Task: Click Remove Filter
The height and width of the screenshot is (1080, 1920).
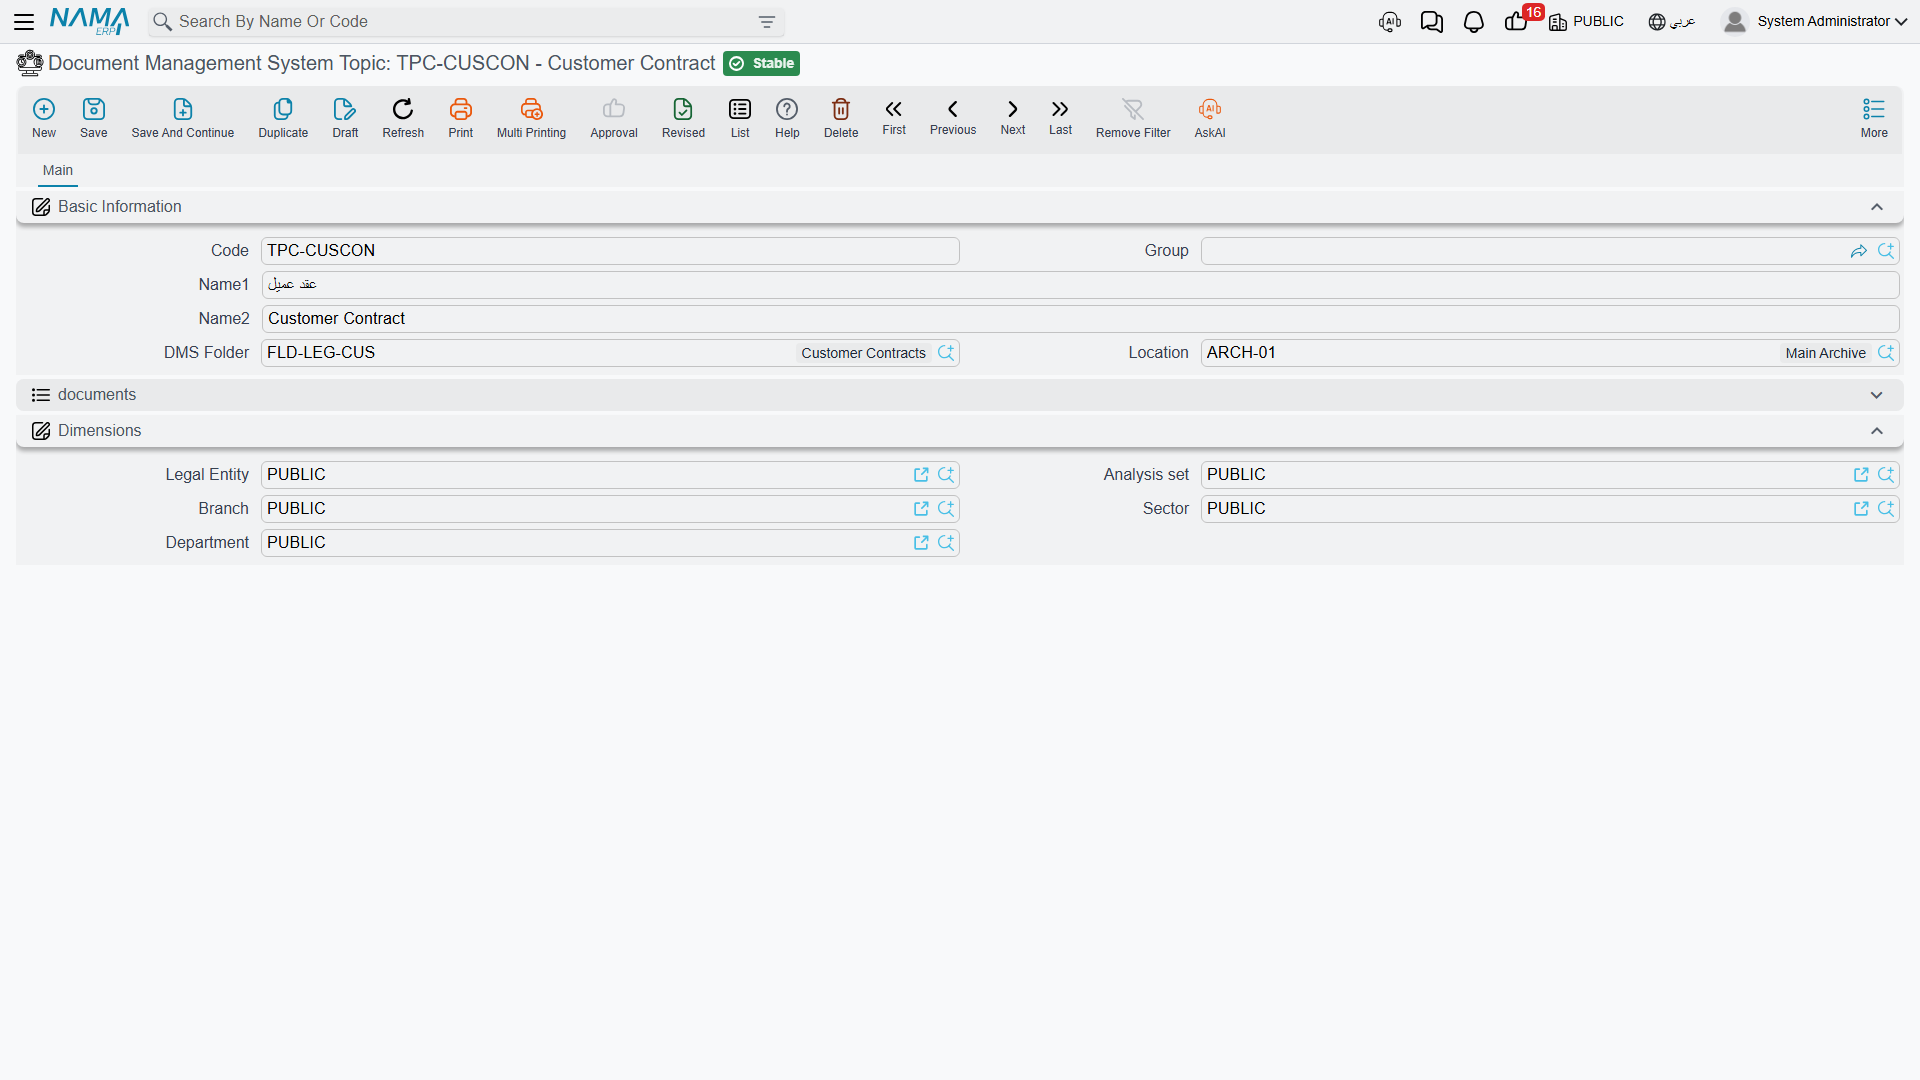Action: (x=1133, y=117)
